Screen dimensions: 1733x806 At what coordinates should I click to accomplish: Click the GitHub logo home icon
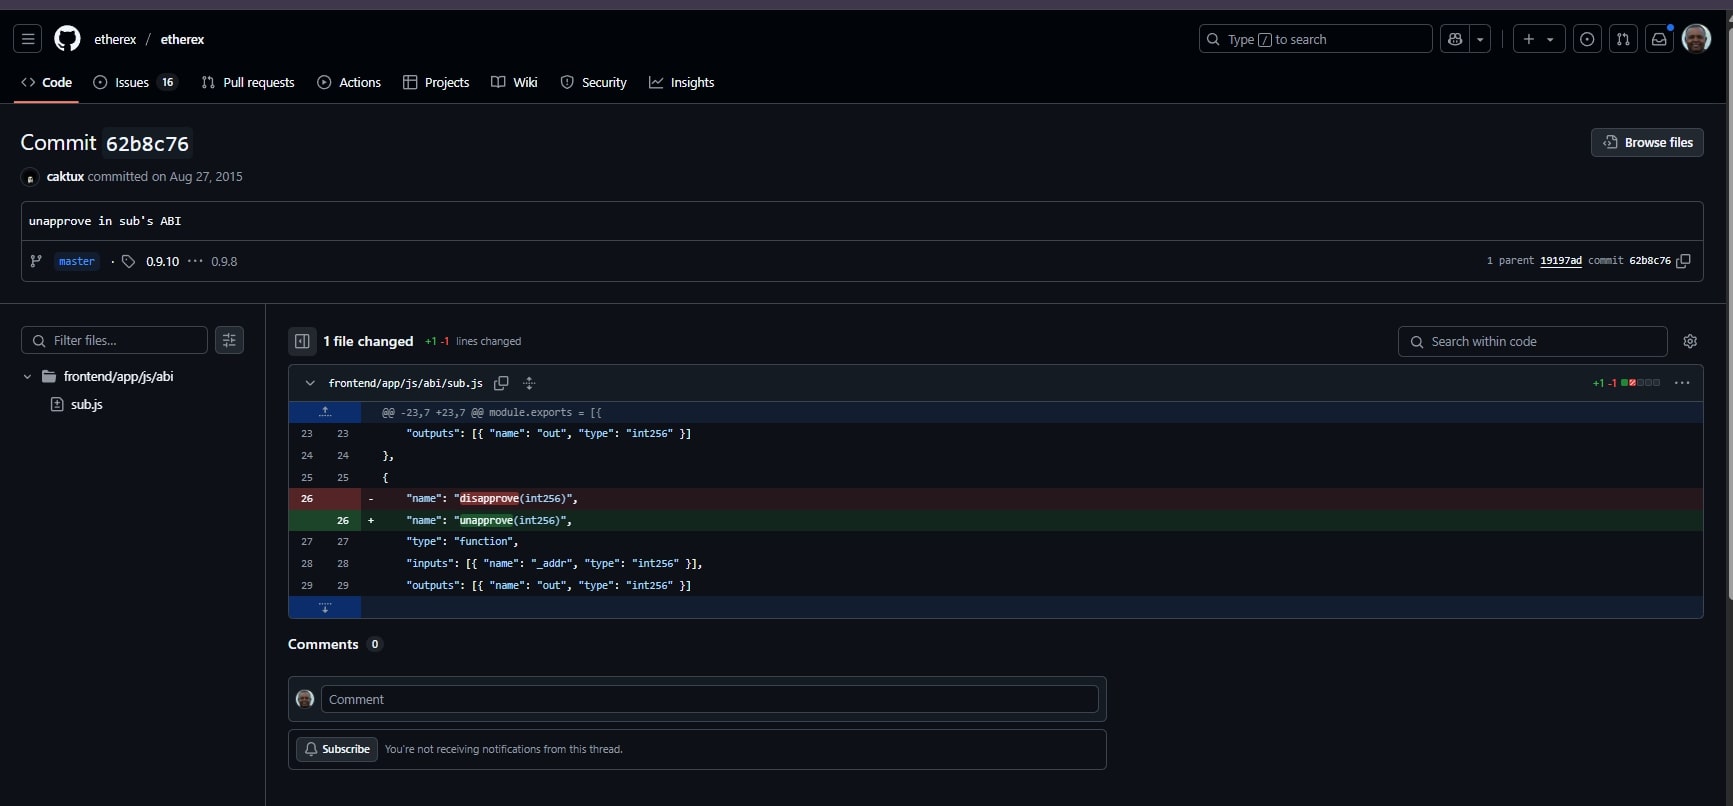point(67,39)
